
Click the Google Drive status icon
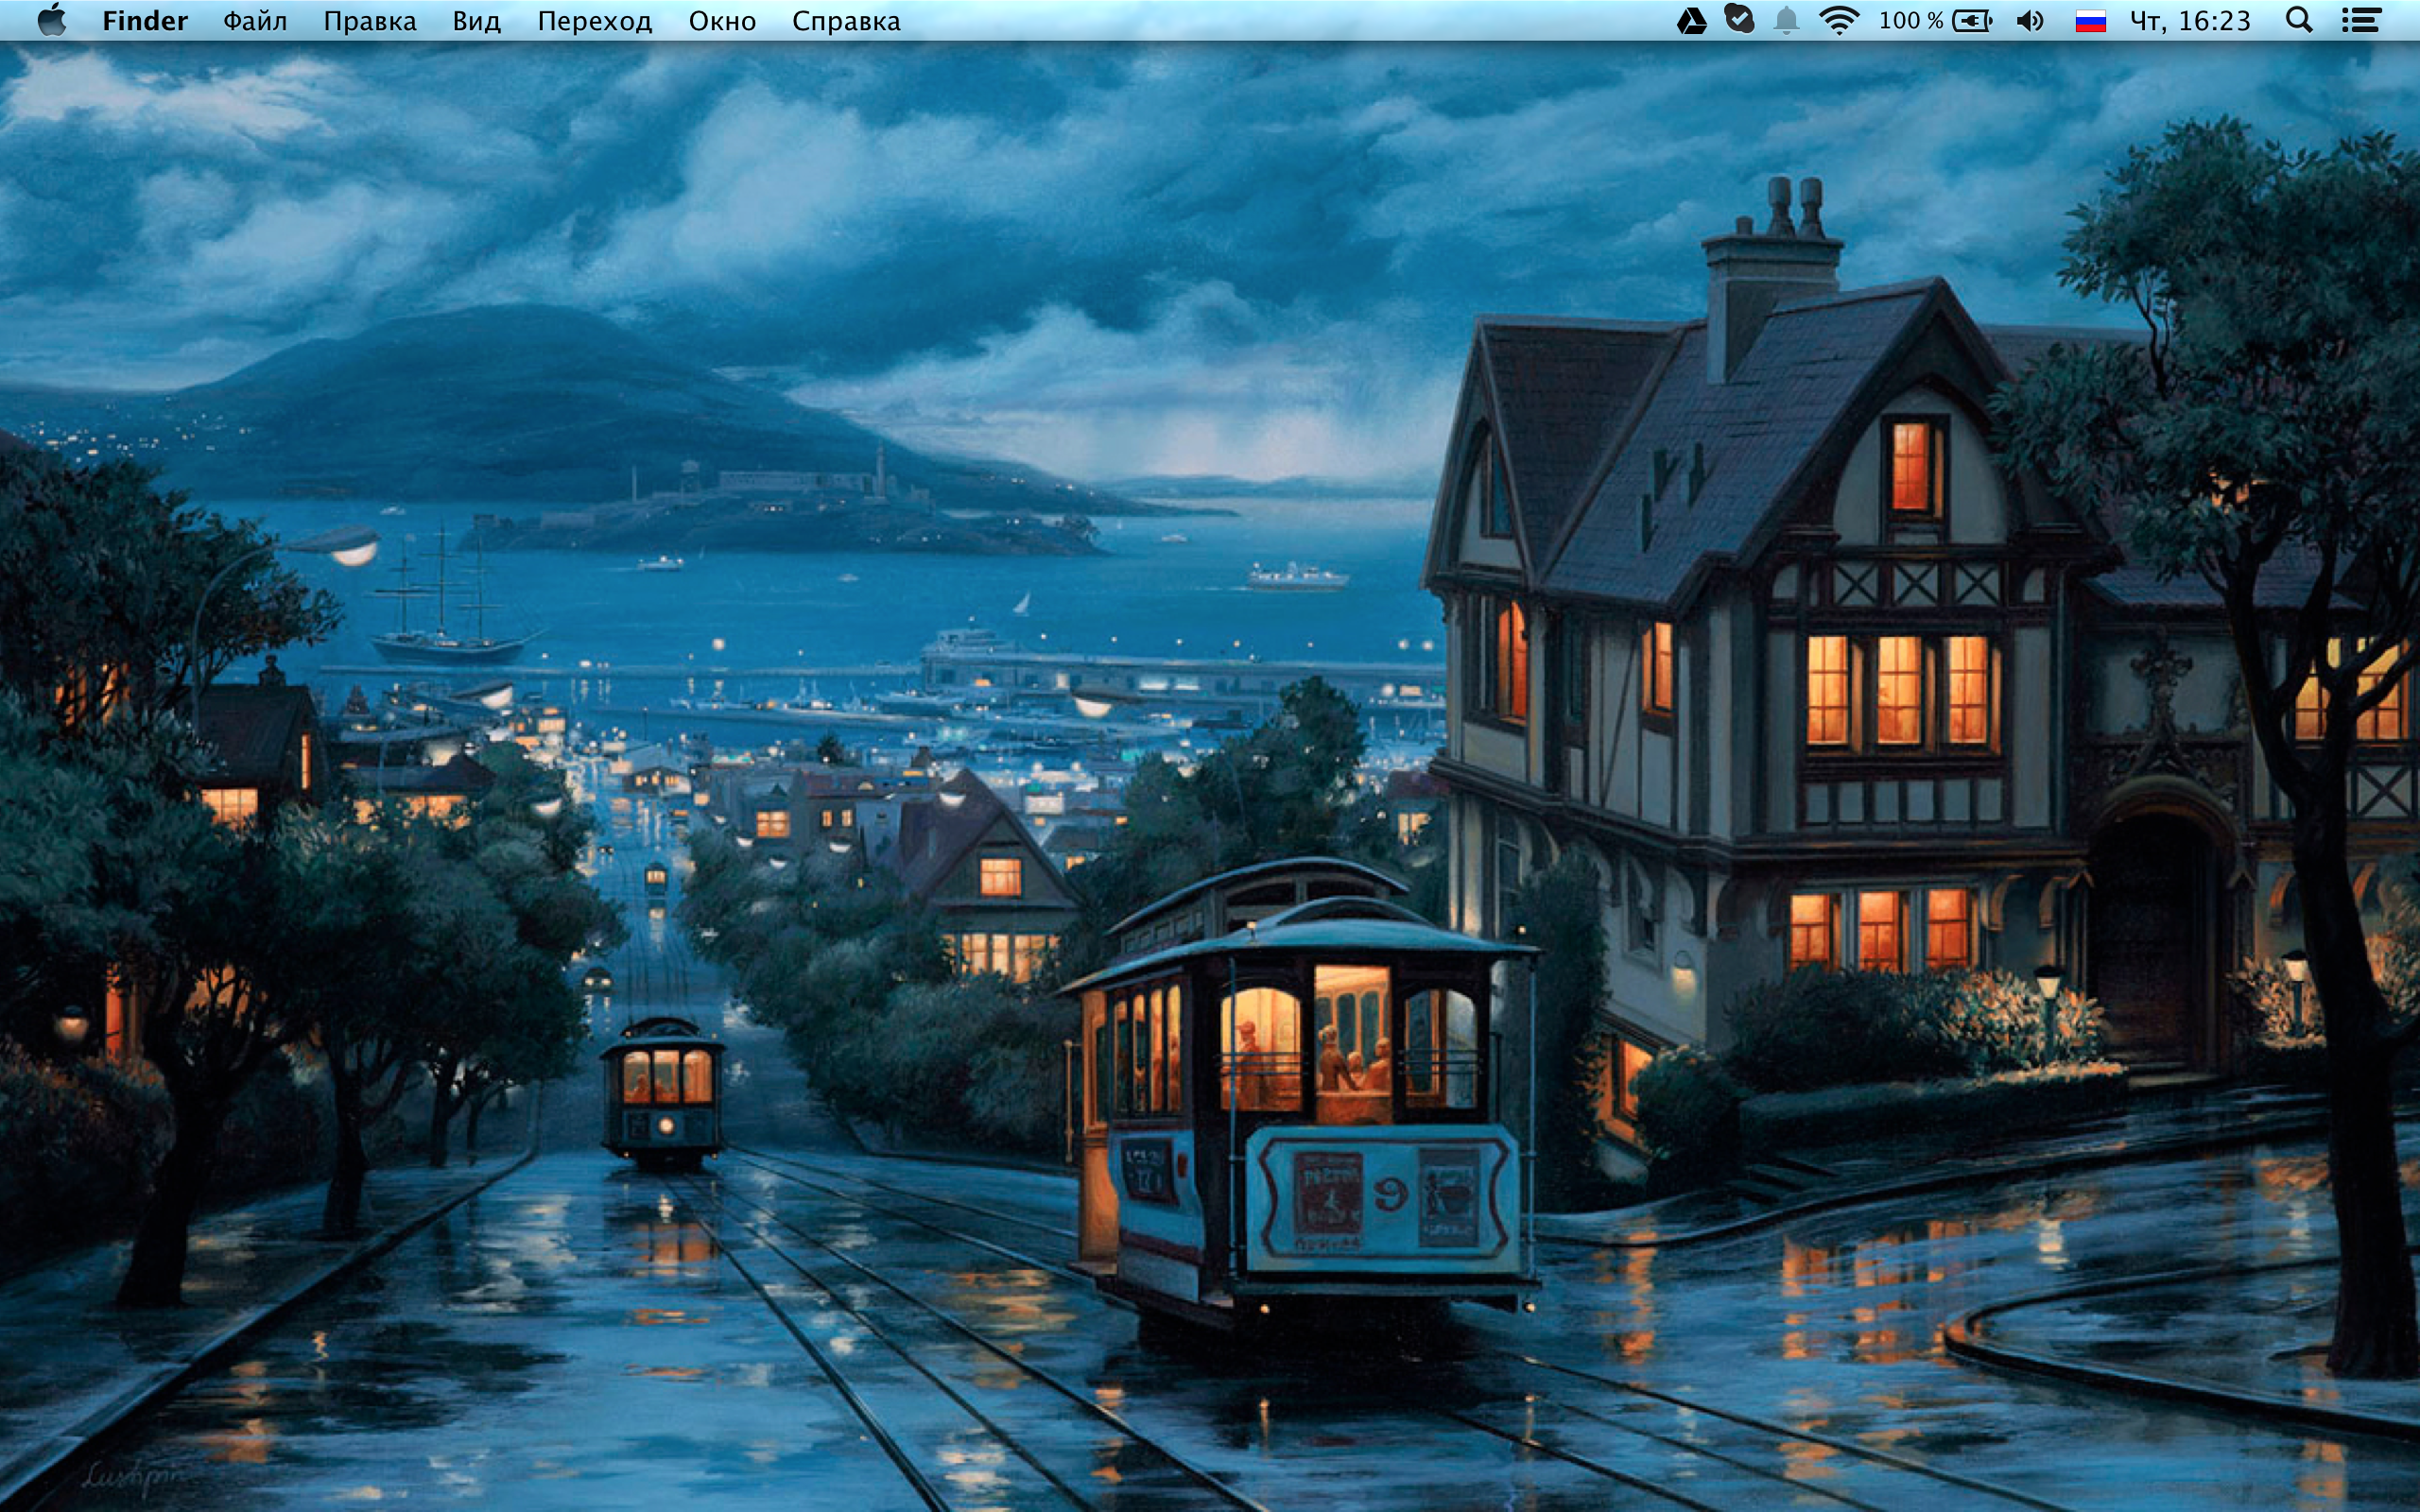coord(1691,21)
